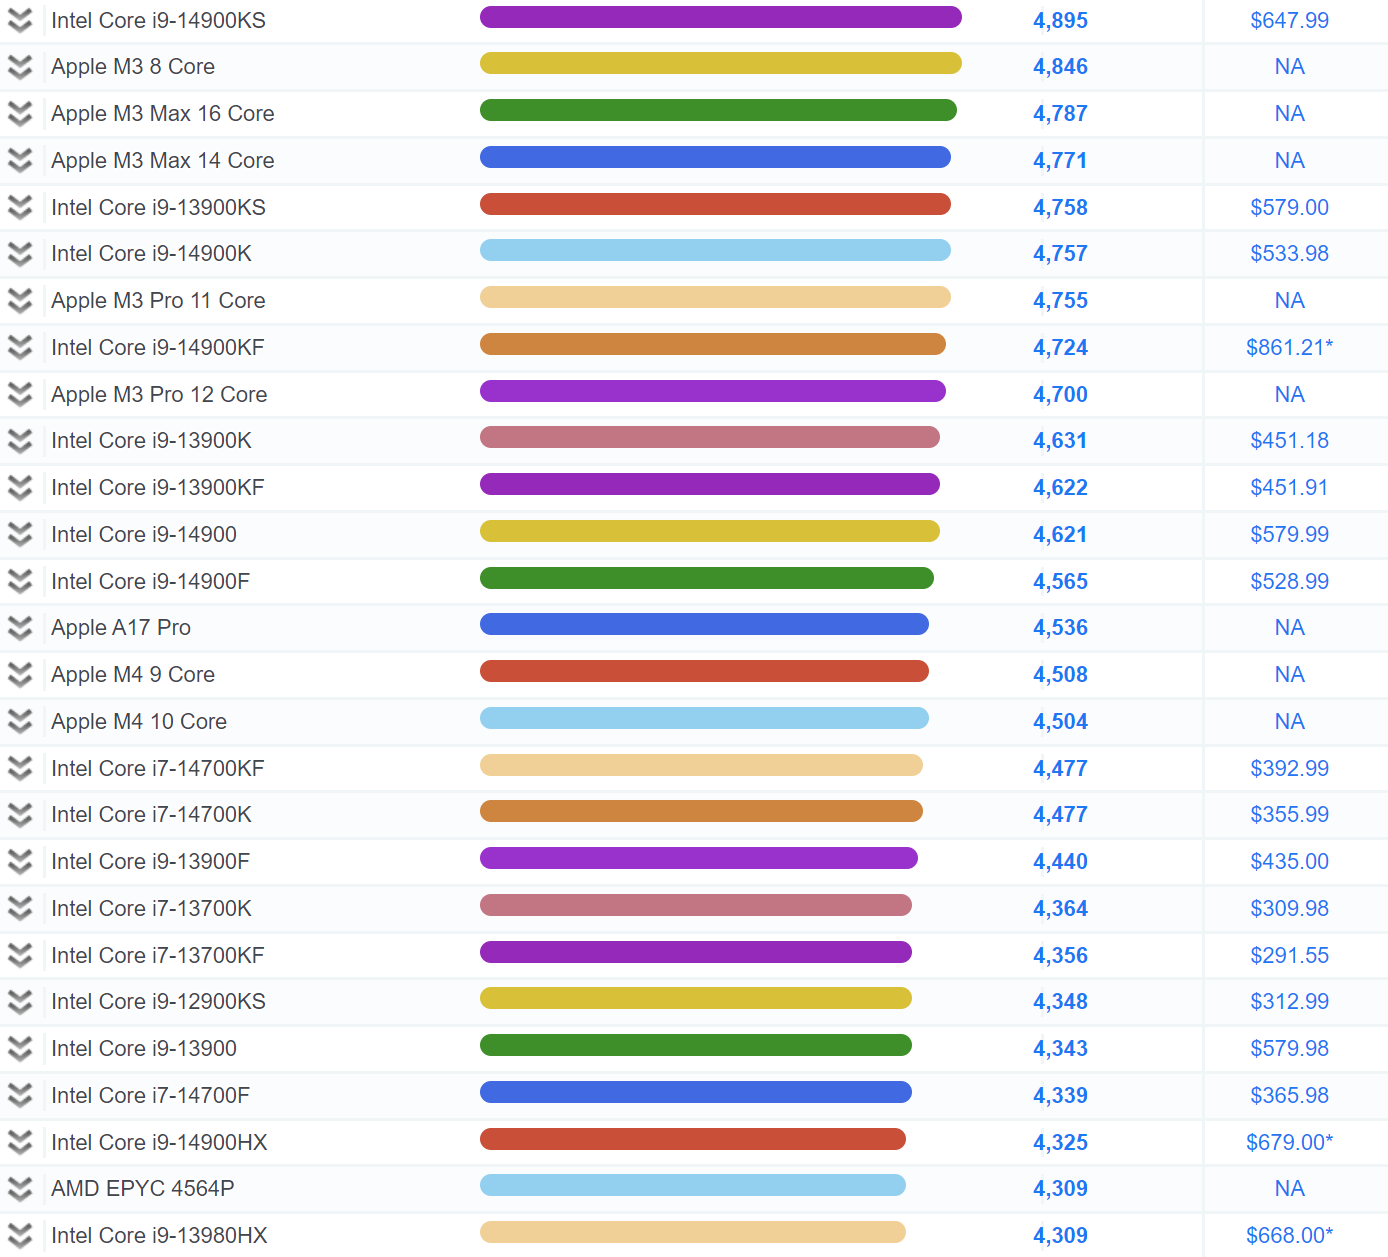Click the 4,440 score value

(1060, 862)
